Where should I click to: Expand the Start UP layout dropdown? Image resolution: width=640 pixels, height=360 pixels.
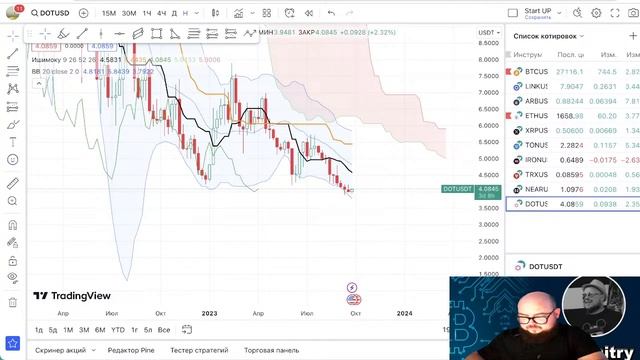tap(559, 13)
